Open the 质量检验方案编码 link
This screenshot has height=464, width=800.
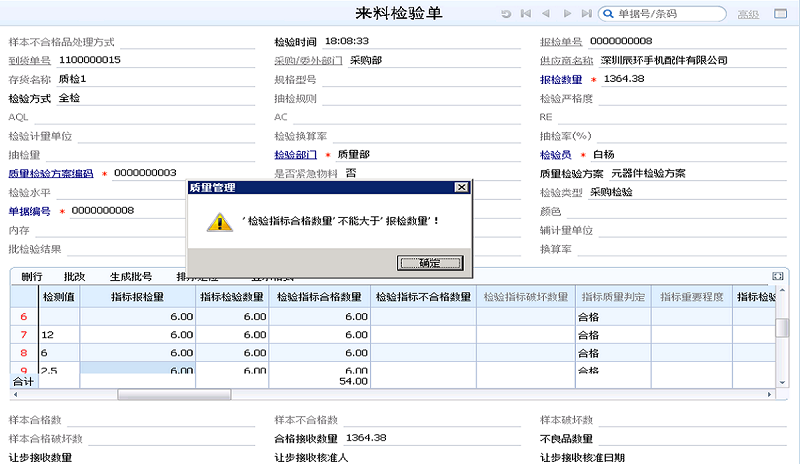point(51,174)
